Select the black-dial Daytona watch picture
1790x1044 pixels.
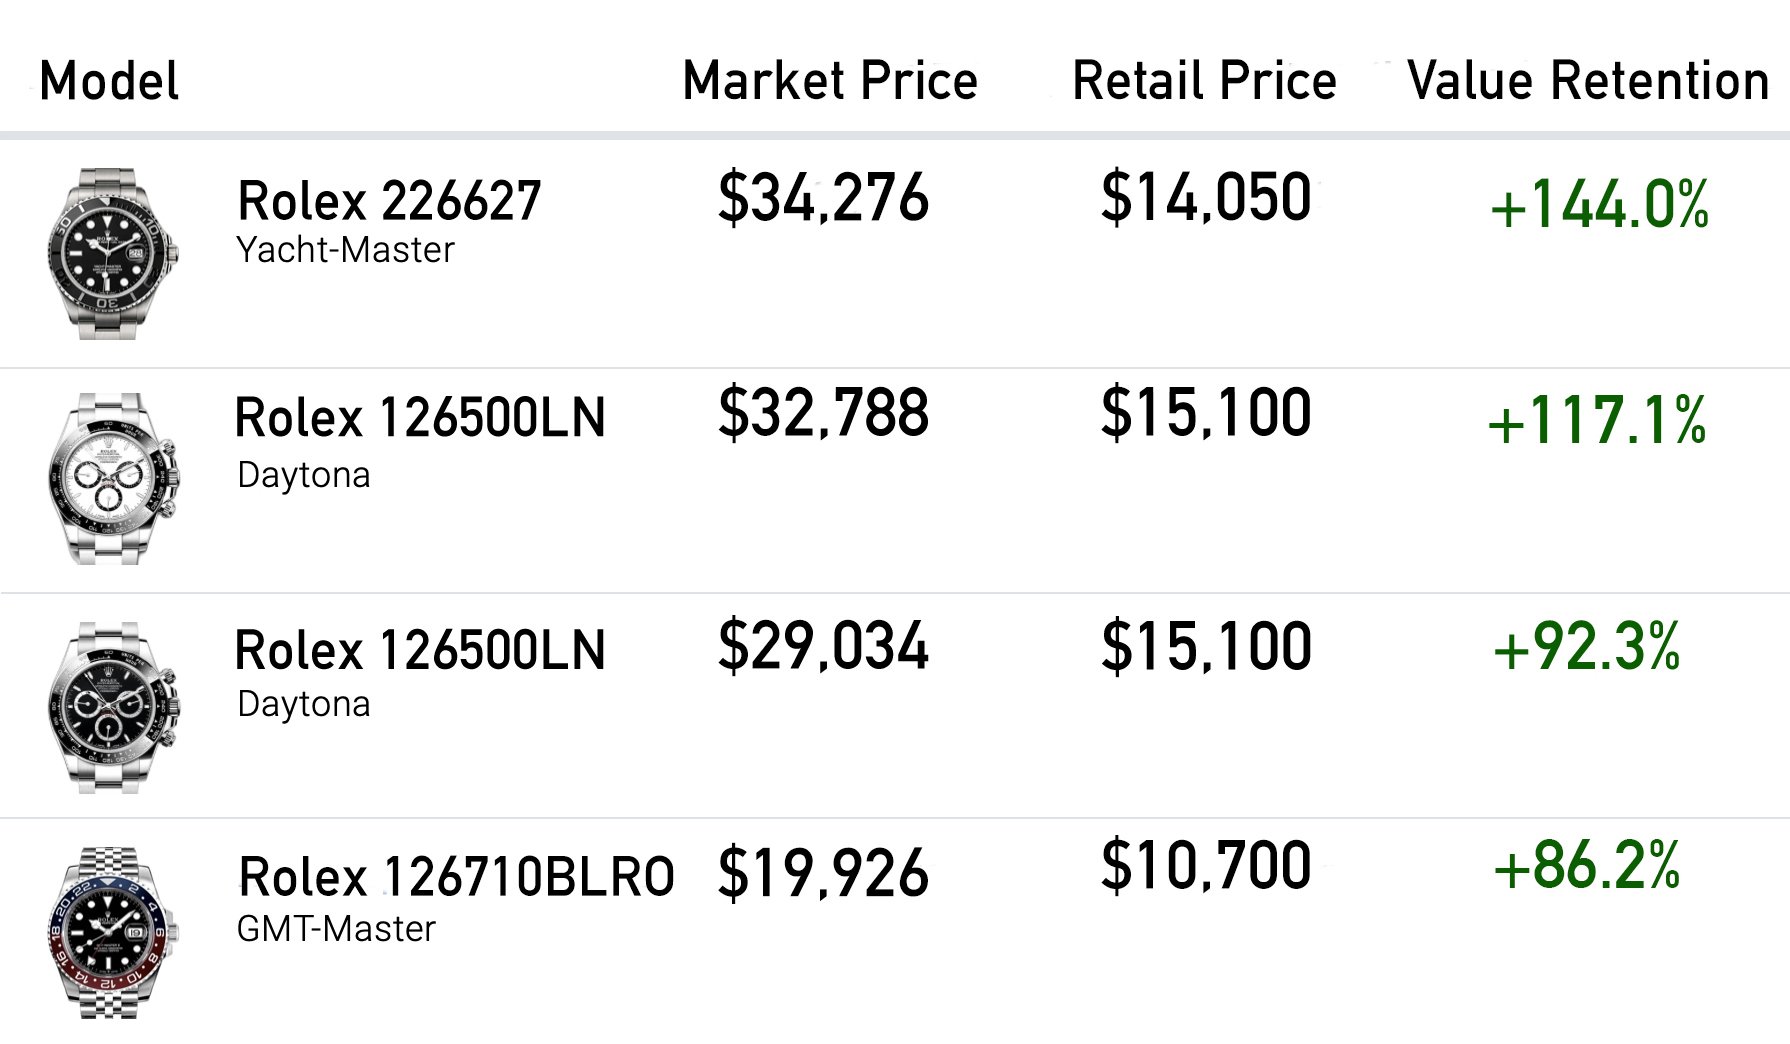click(113, 707)
